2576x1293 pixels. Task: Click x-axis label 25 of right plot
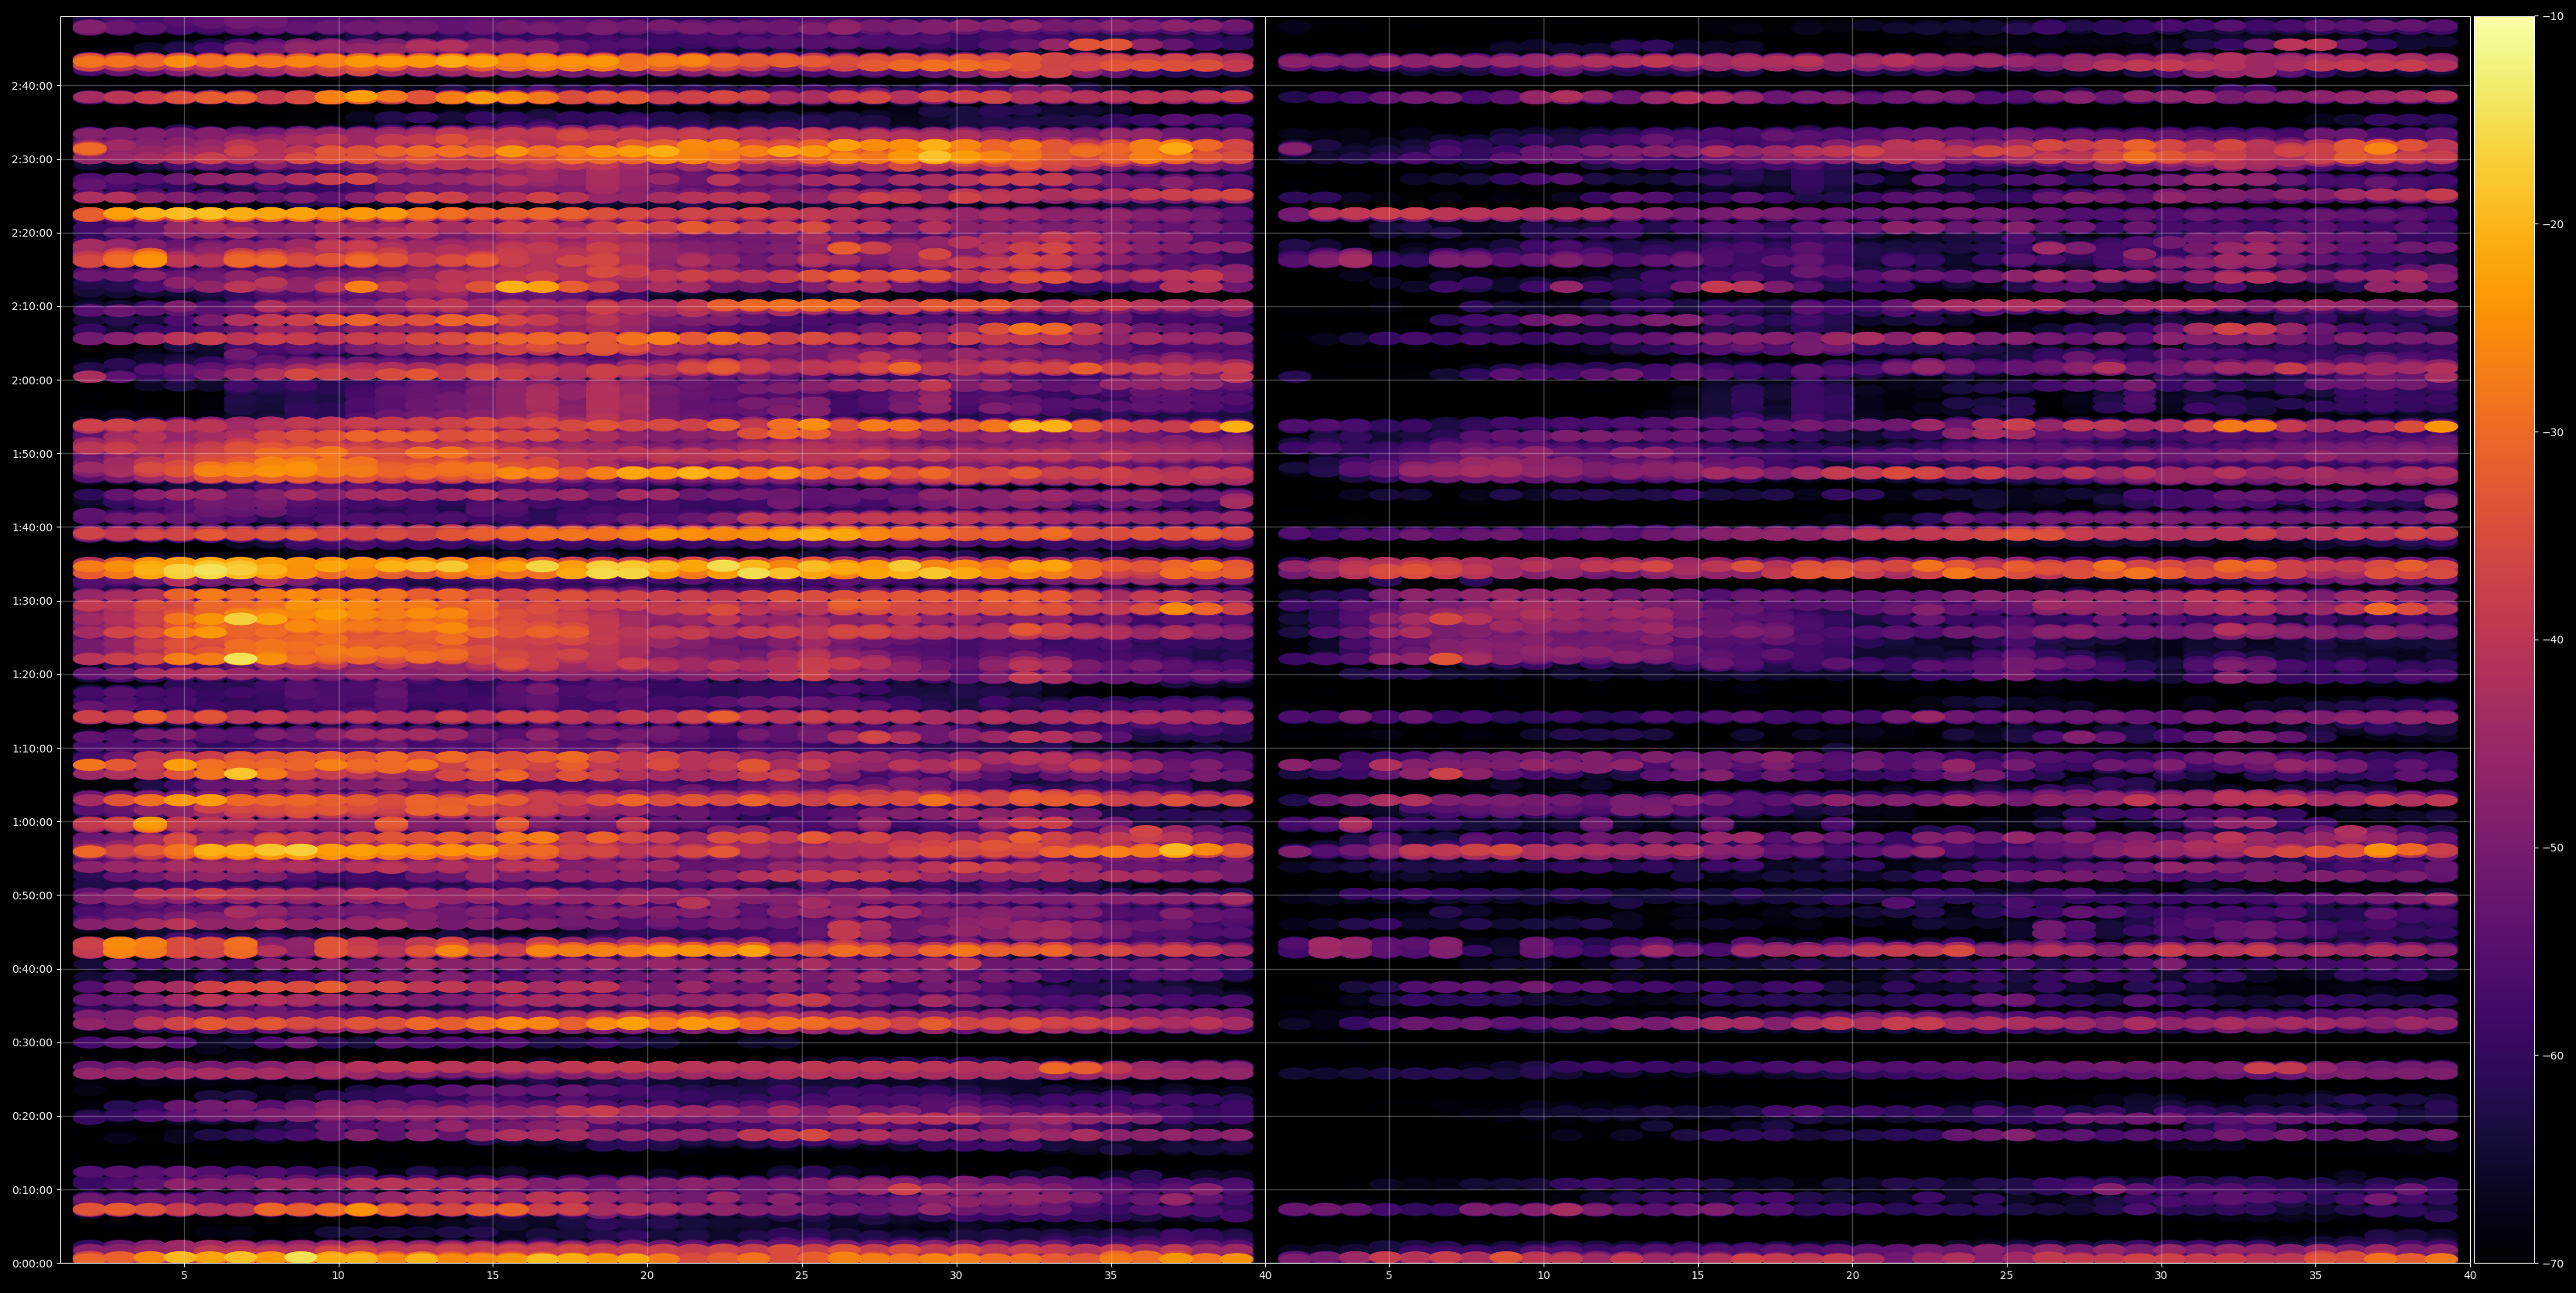point(2007,1276)
